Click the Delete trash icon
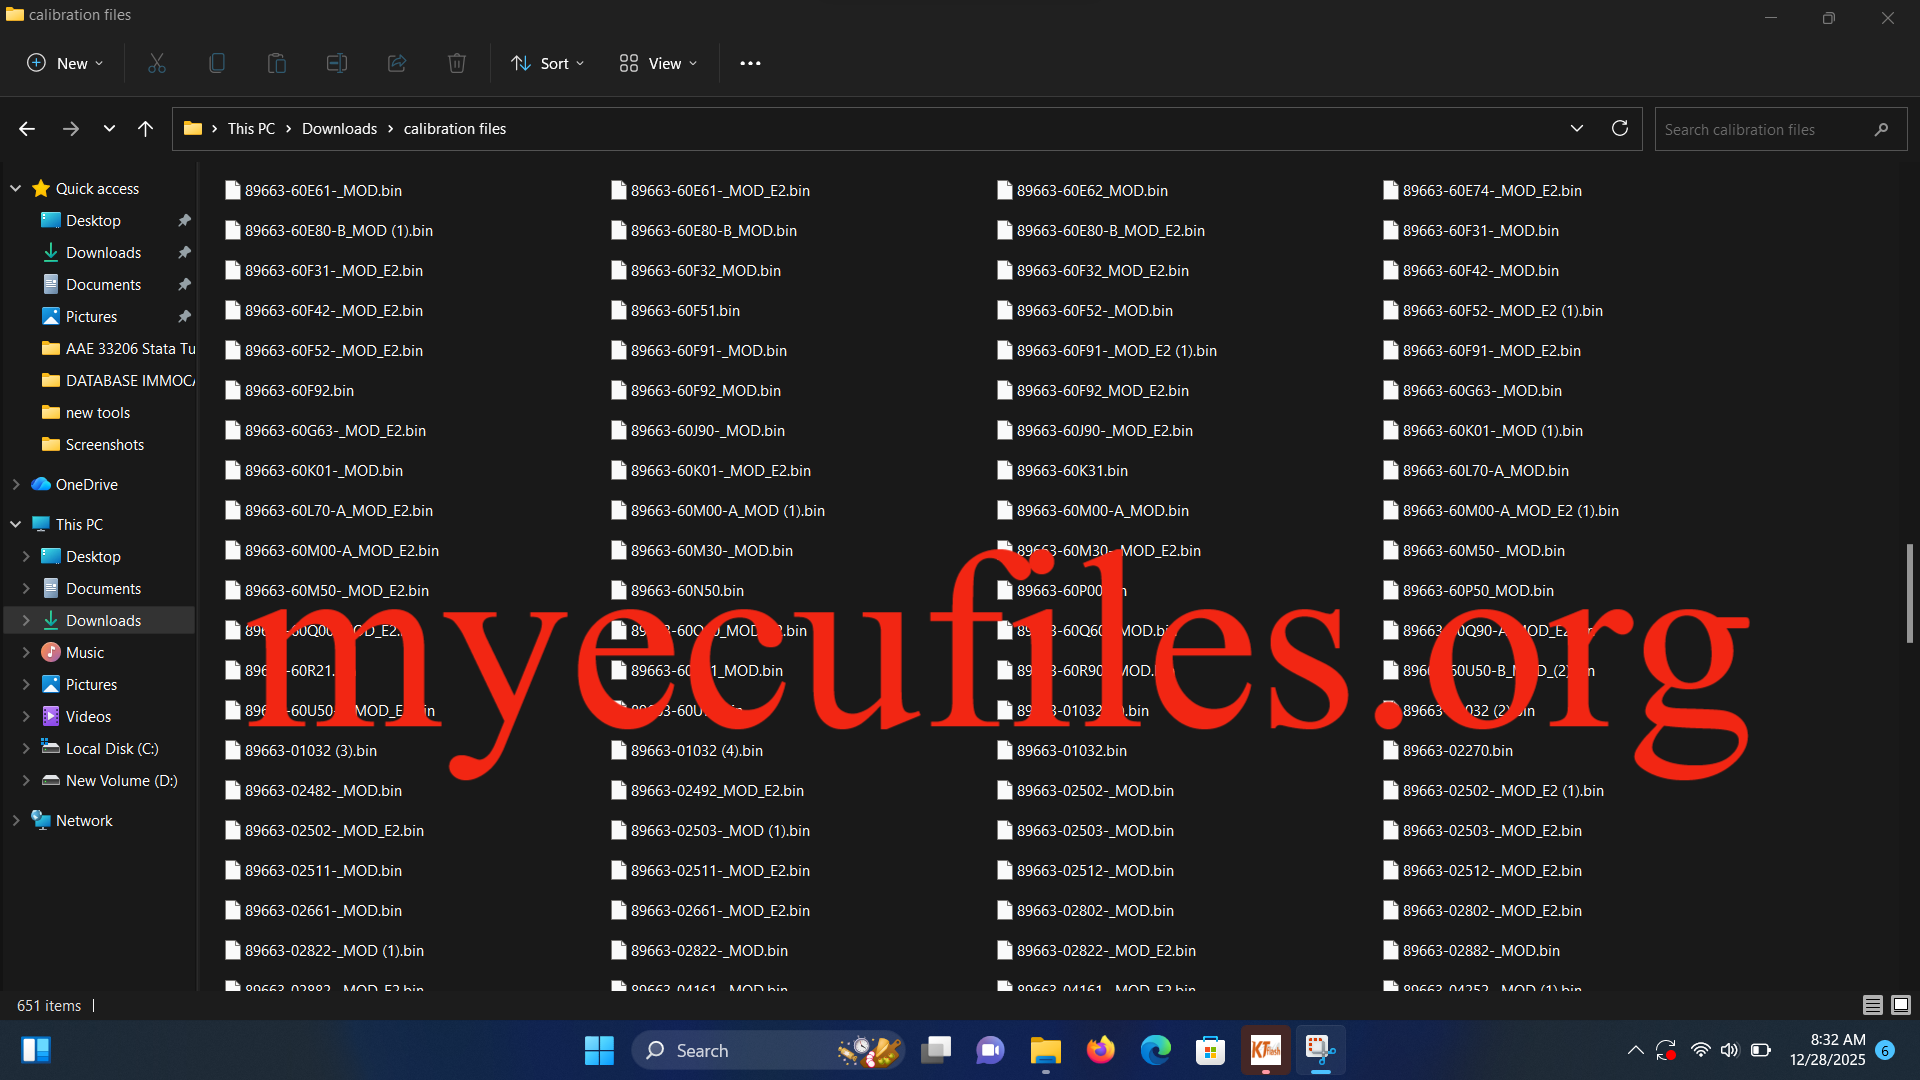1920x1080 pixels. tap(457, 63)
